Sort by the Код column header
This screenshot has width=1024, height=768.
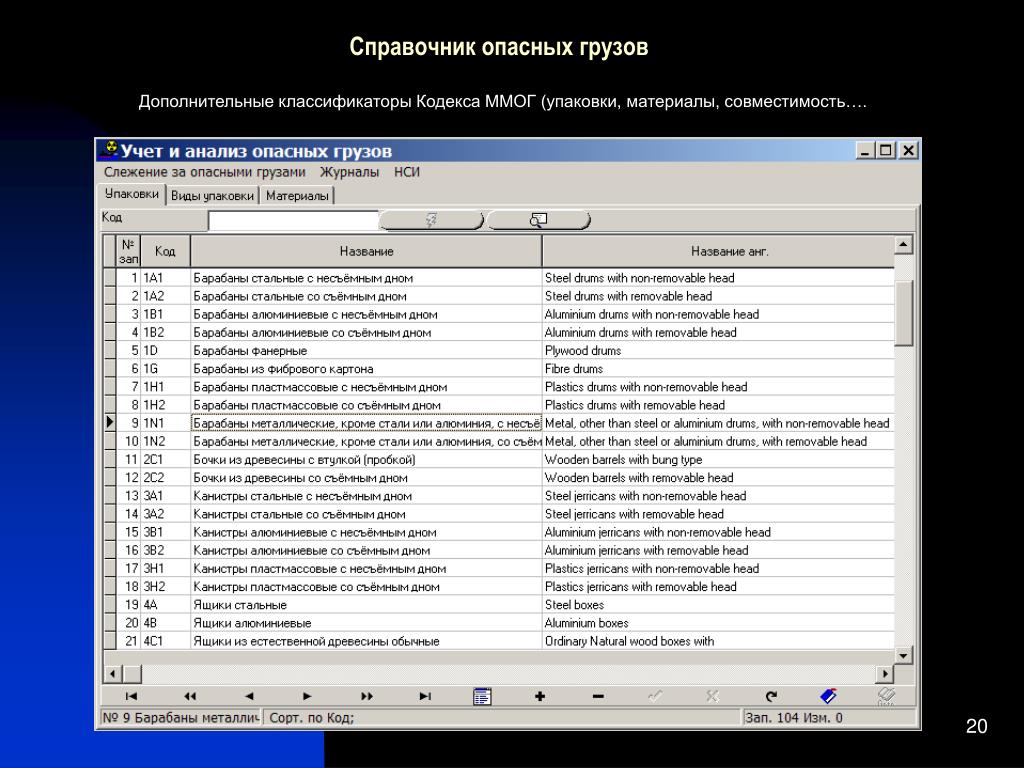pyautogui.click(x=165, y=251)
